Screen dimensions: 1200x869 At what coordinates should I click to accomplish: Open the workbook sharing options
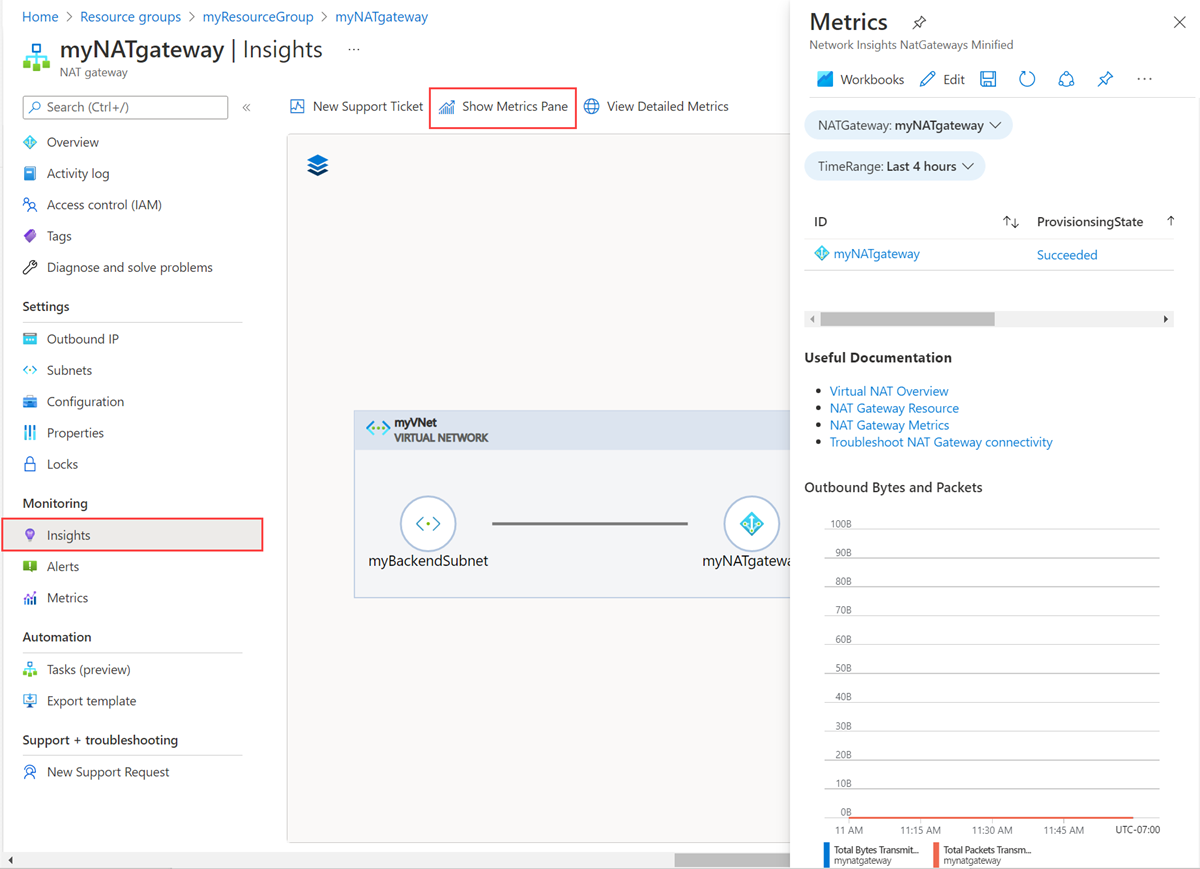coord(1066,79)
